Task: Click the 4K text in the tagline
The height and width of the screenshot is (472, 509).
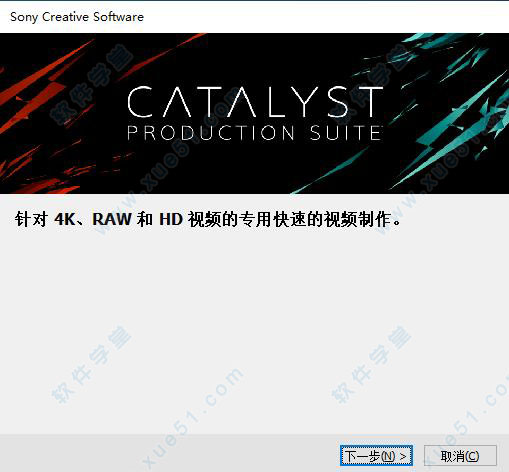Action: (x=65, y=219)
